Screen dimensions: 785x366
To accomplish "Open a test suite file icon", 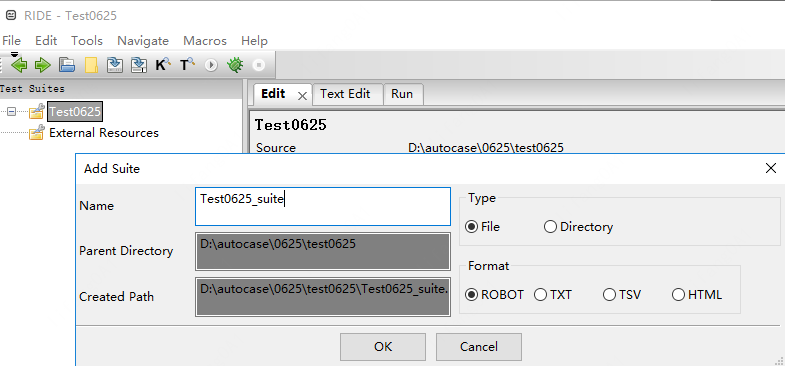I will click(67, 65).
